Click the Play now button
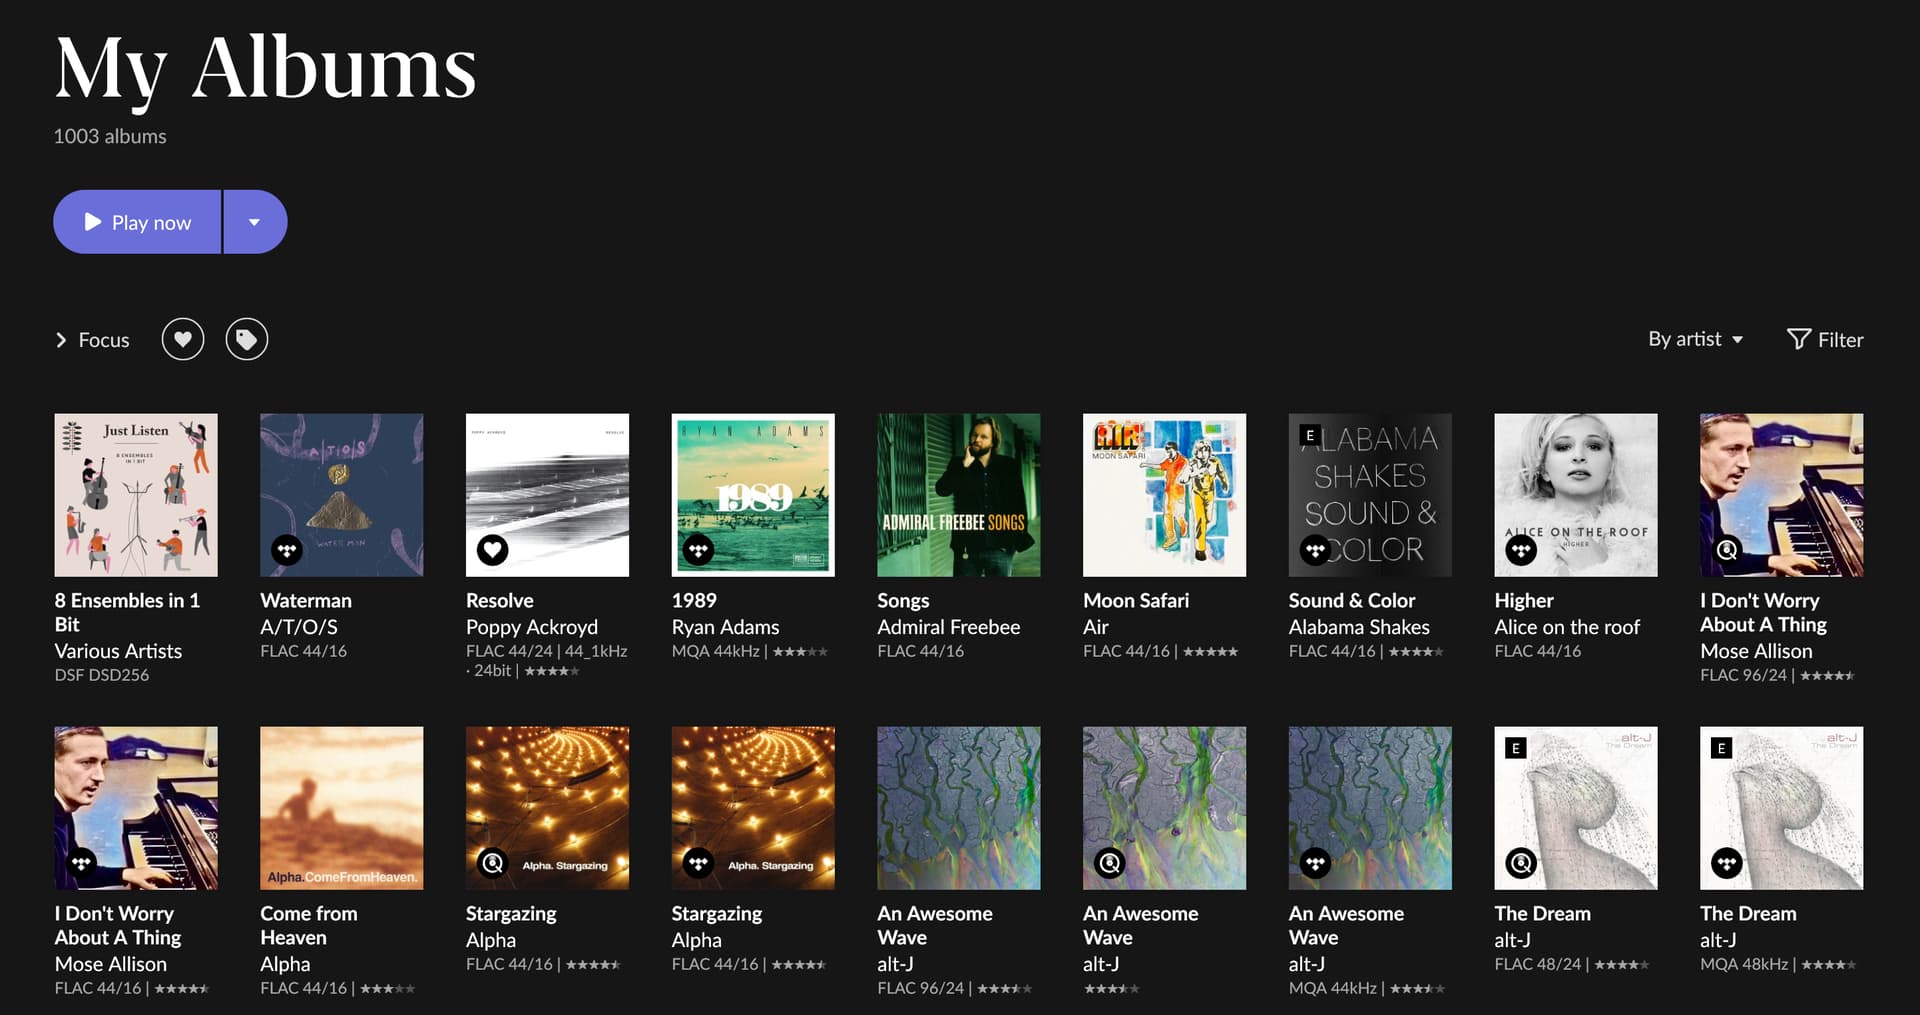This screenshot has width=1920, height=1015. 137,222
